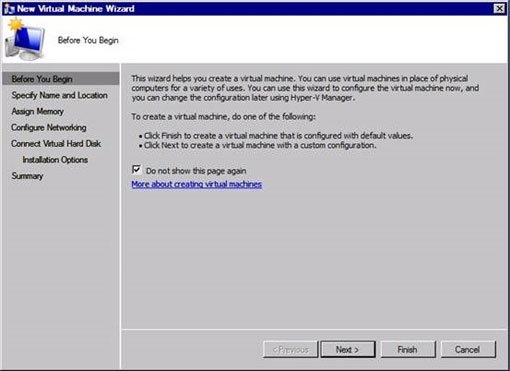510x371 pixels.
Task: Click the "To create a virtual machine" instruction text
Action: (x=223, y=117)
